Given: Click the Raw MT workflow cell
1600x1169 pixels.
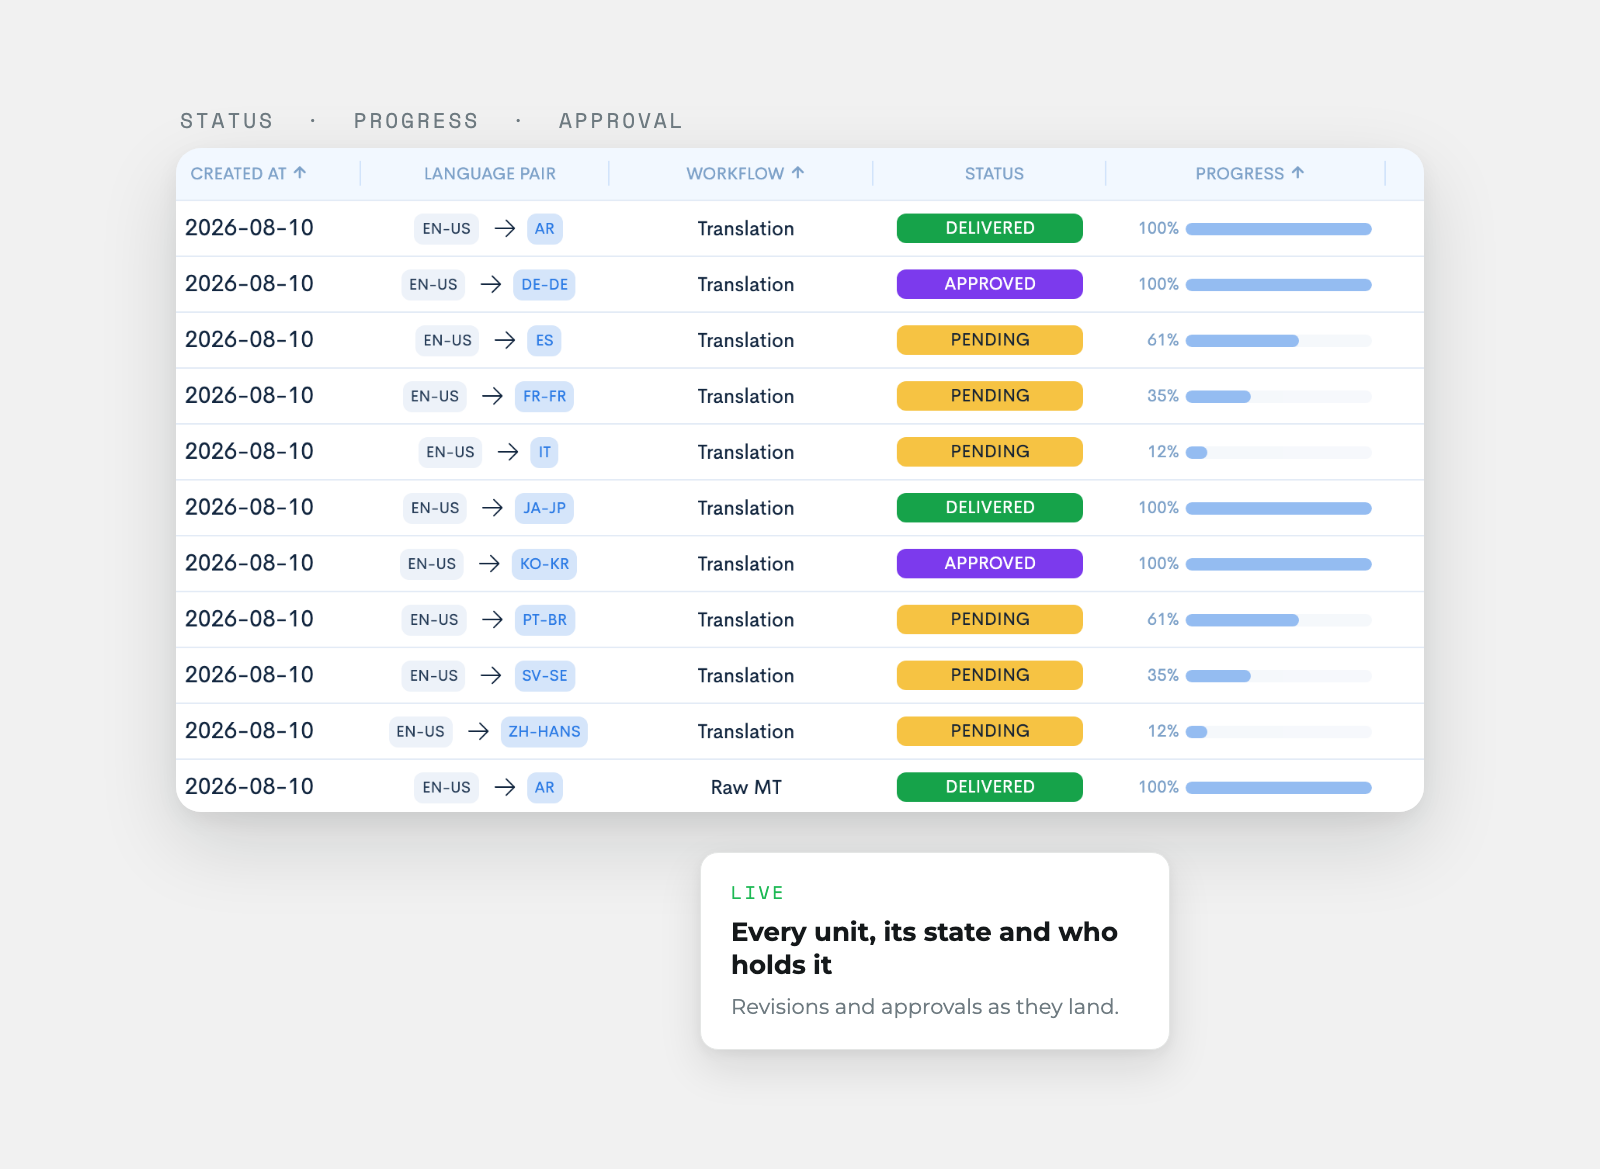Looking at the screenshot, I should point(746,788).
